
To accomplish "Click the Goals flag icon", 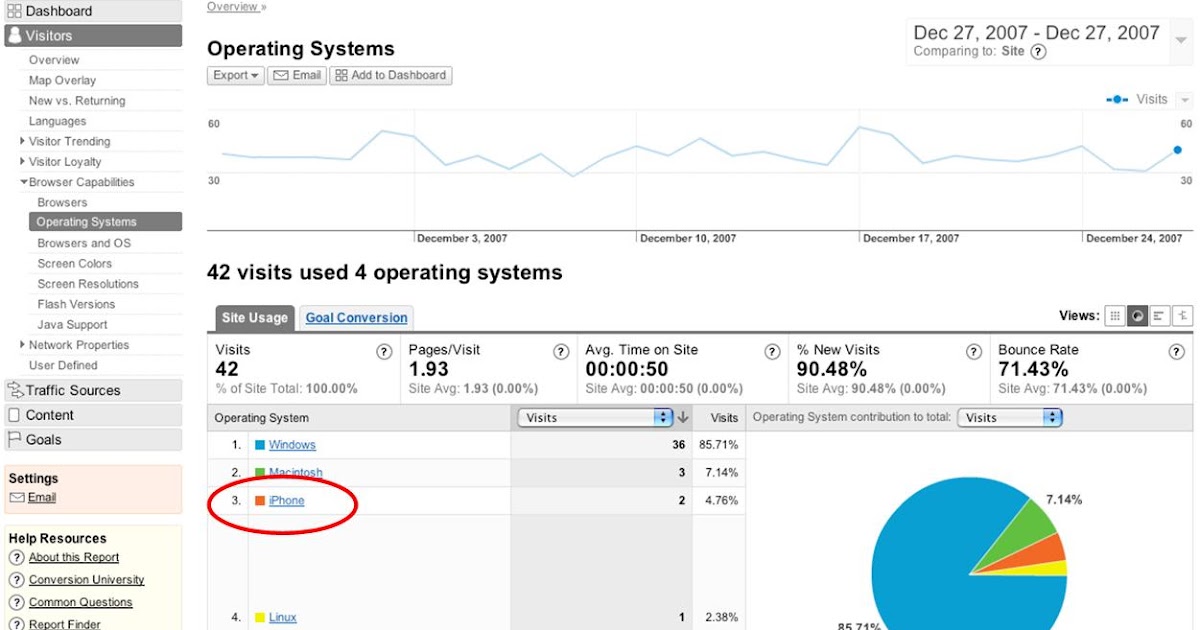I will (x=15, y=439).
